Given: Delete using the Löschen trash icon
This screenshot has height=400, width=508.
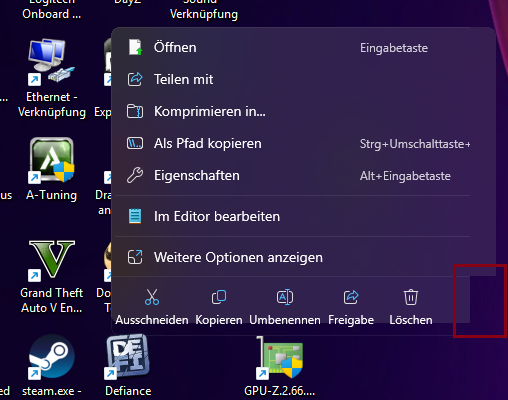Looking at the screenshot, I should pyautogui.click(x=411, y=297).
